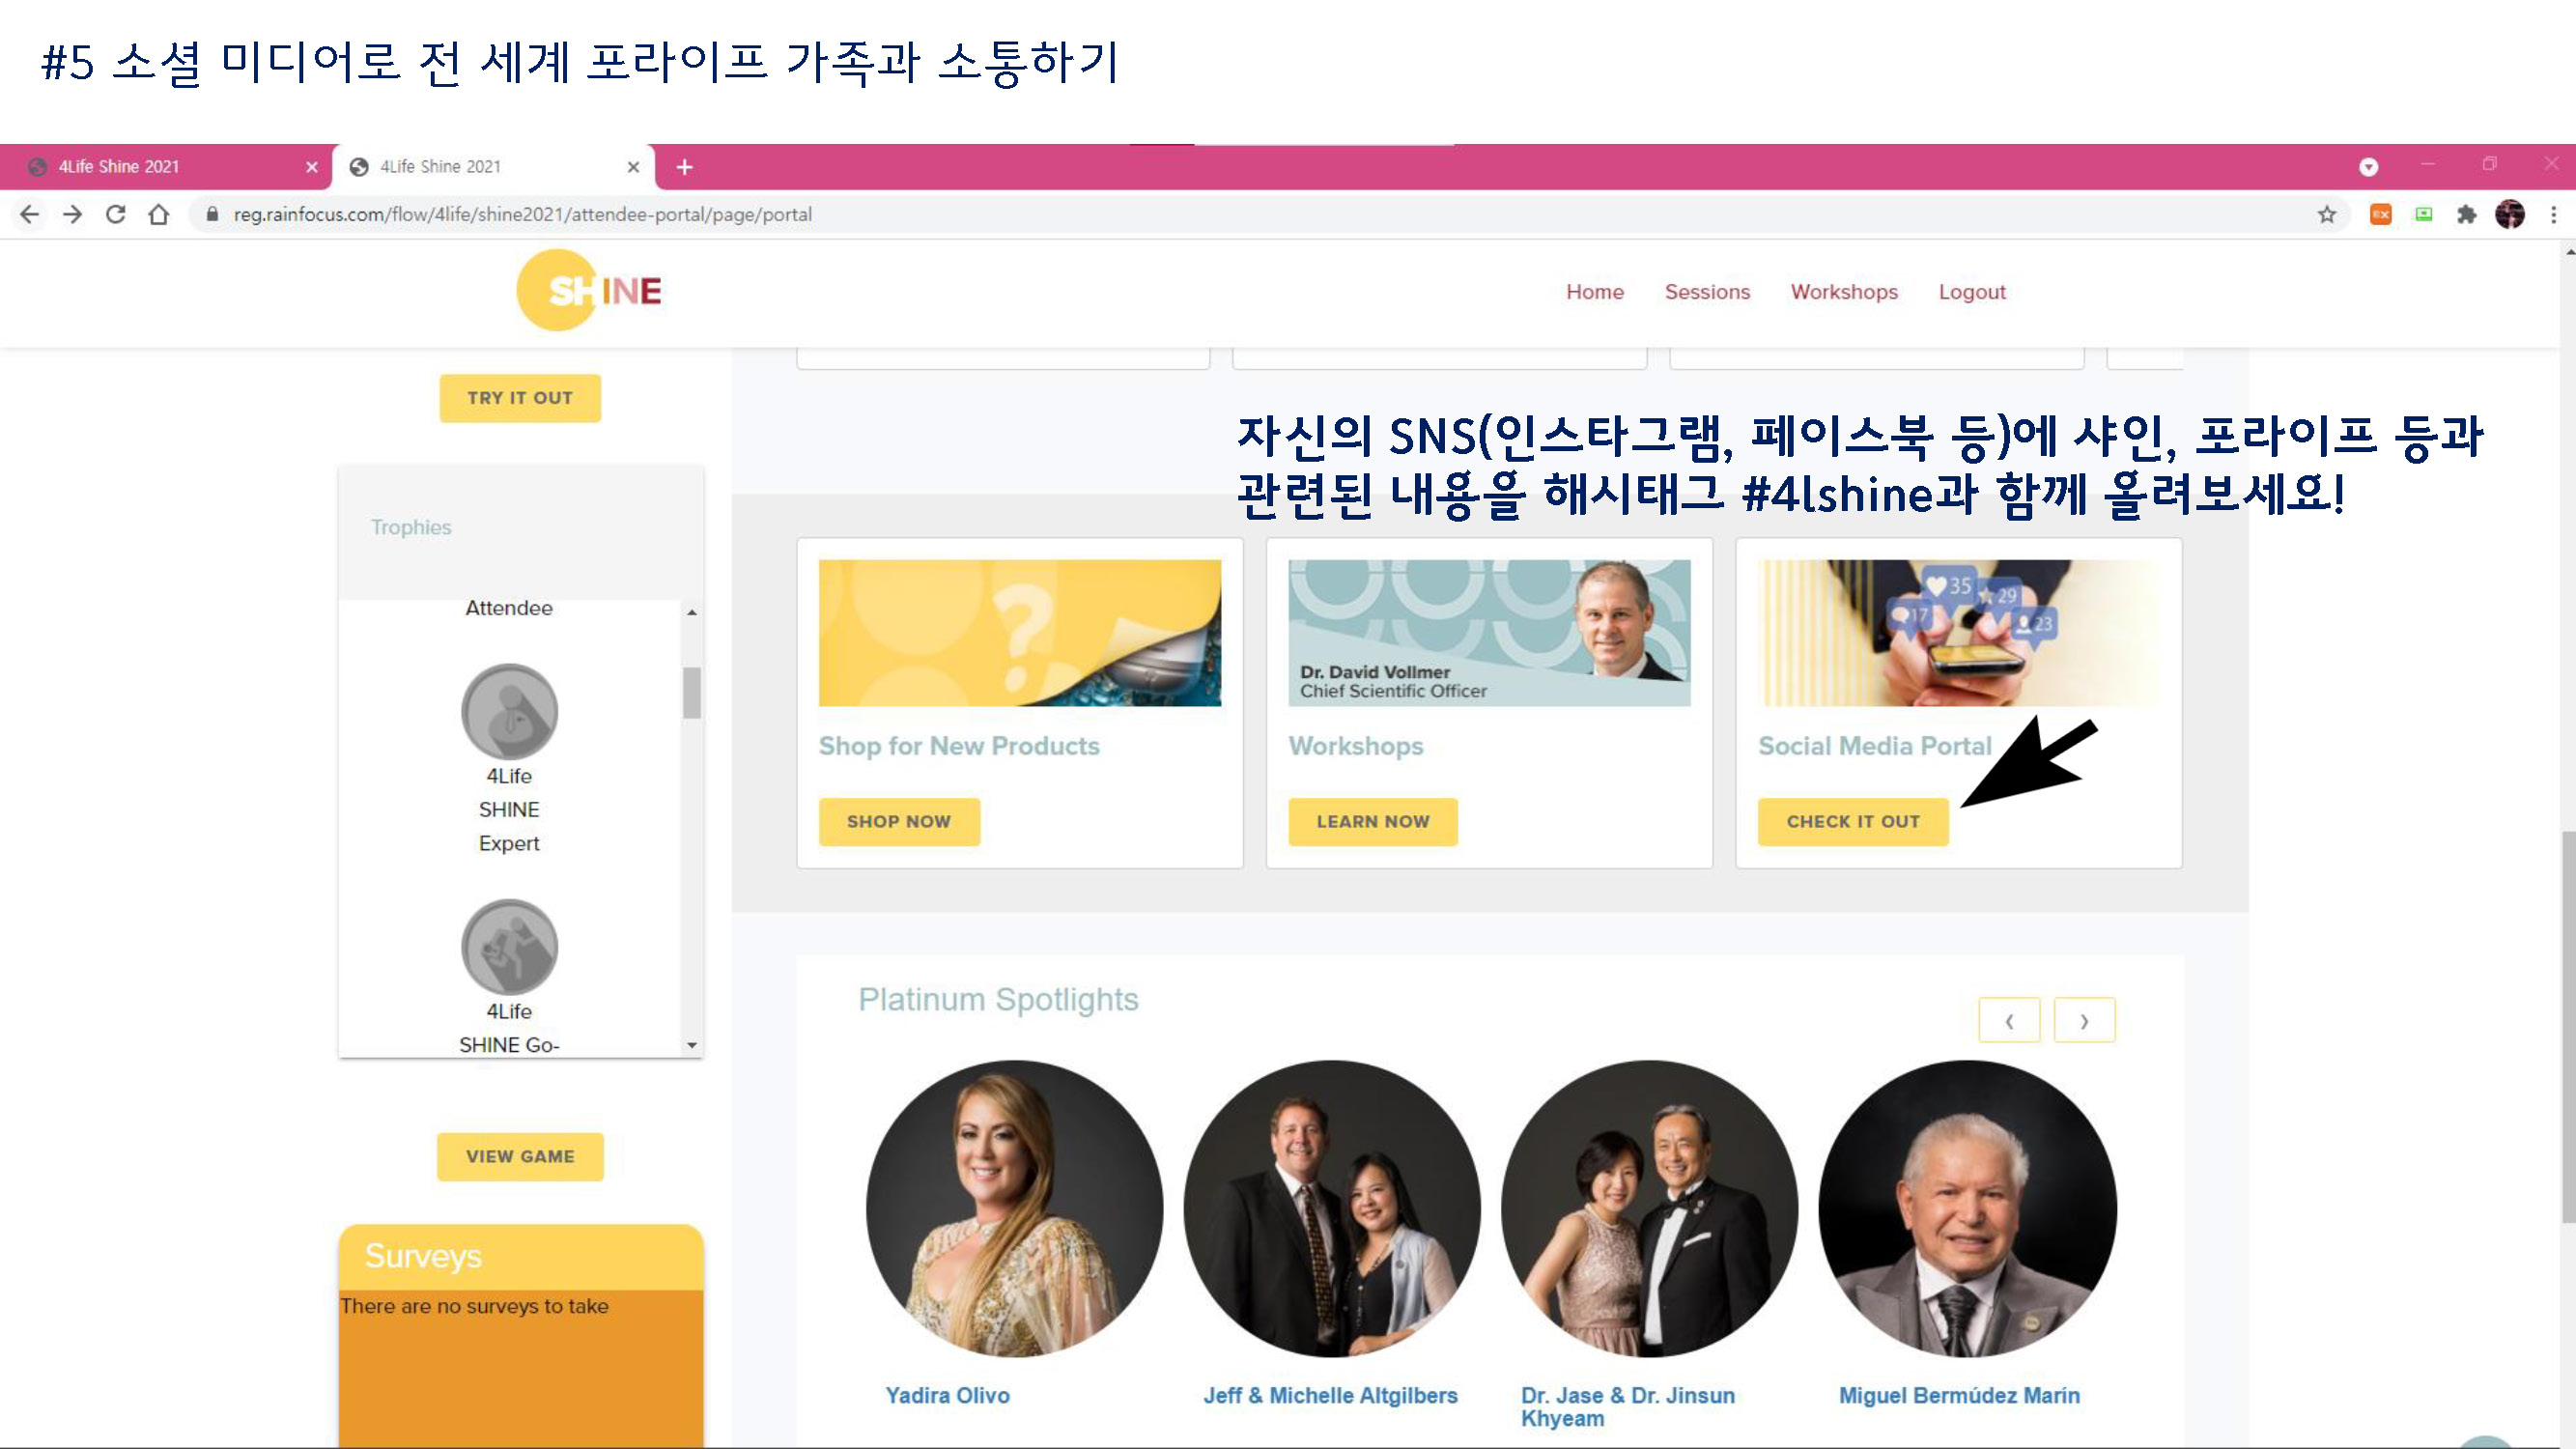Image resolution: width=2576 pixels, height=1449 pixels.
Task: Click the Shop for New Products image
Action: 1019,633
